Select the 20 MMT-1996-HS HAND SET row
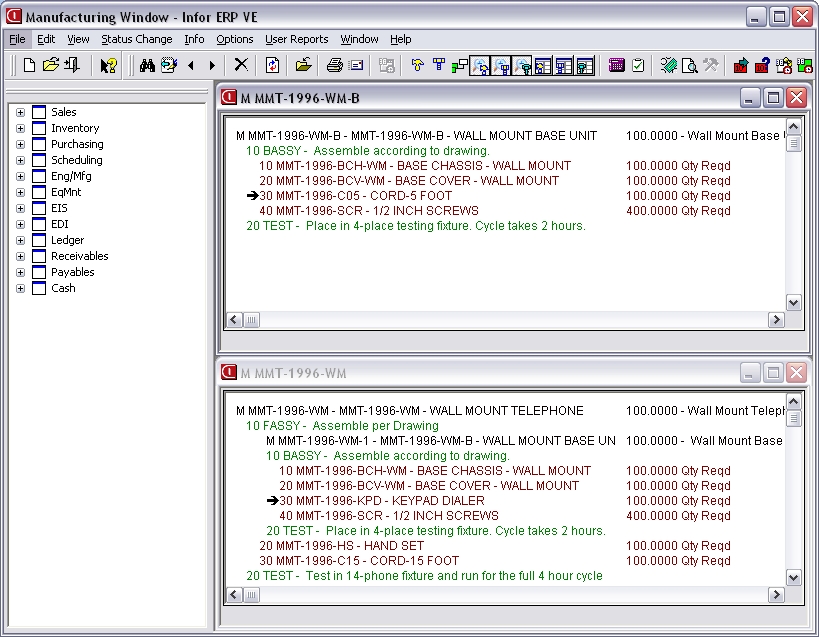Image resolution: width=819 pixels, height=637 pixels. pyautogui.click(x=342, y=546)
